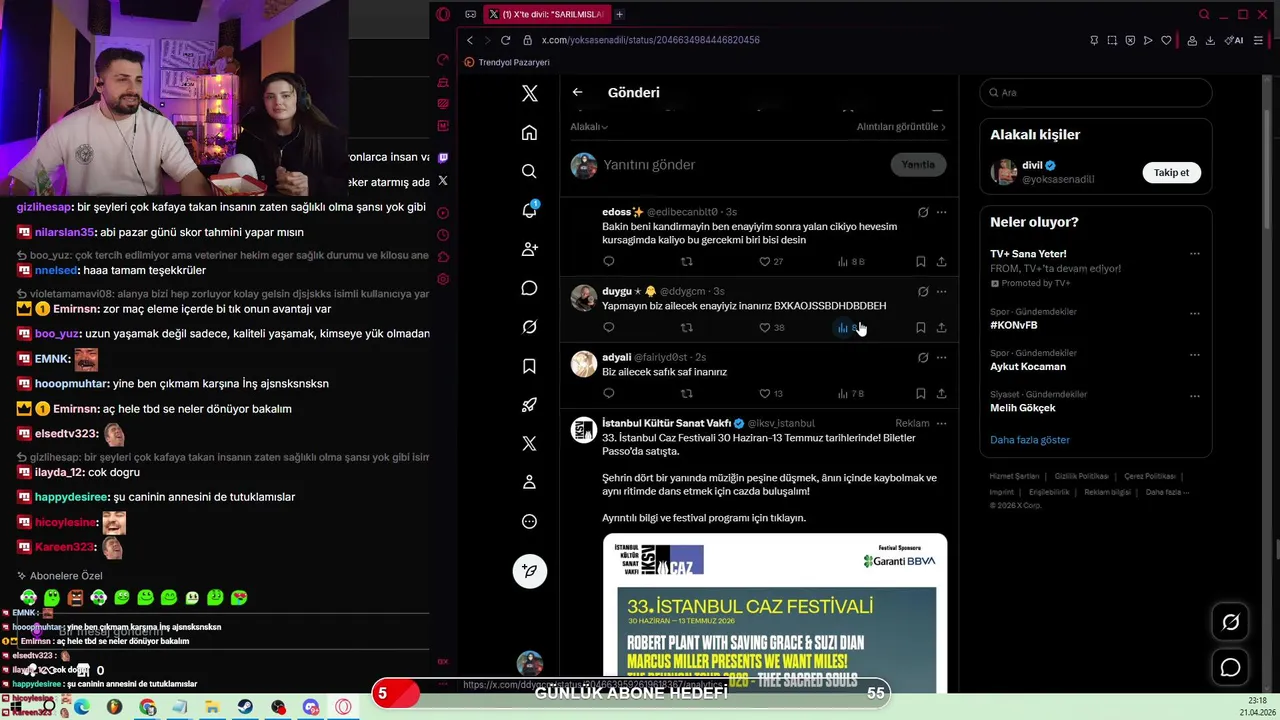Open the Istanbul Caz Festivali ad image
The image size is (1280, 720).
pos(775,612)
